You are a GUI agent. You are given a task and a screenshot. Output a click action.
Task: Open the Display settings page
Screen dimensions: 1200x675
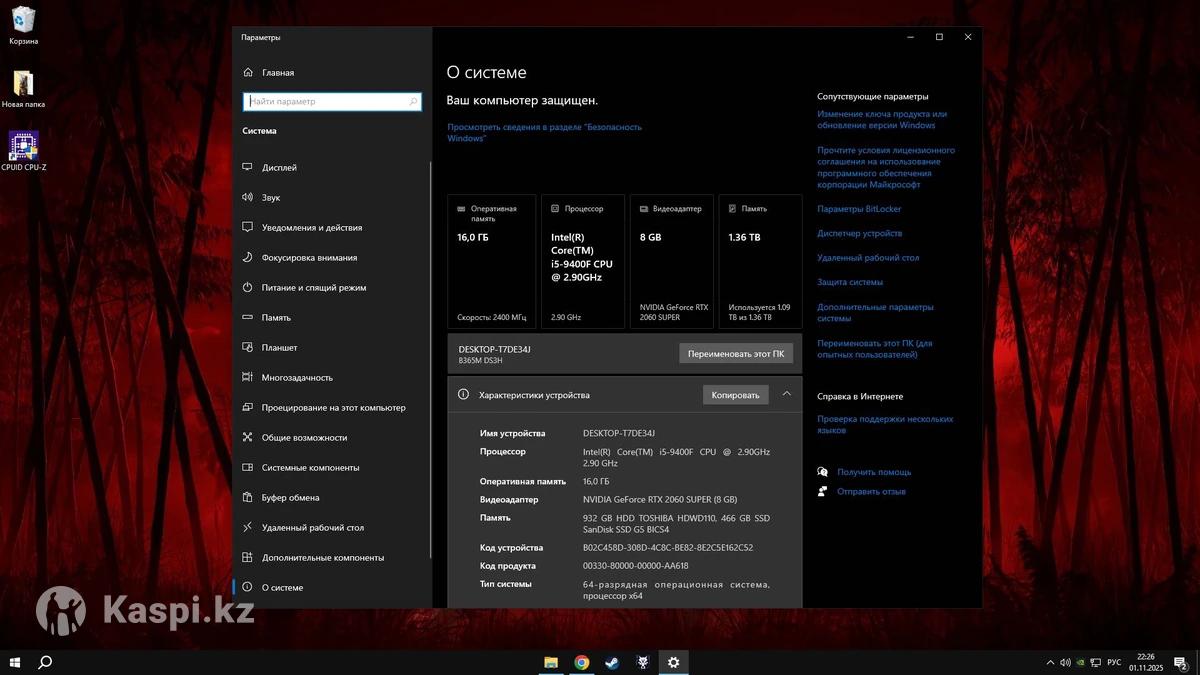279,168
